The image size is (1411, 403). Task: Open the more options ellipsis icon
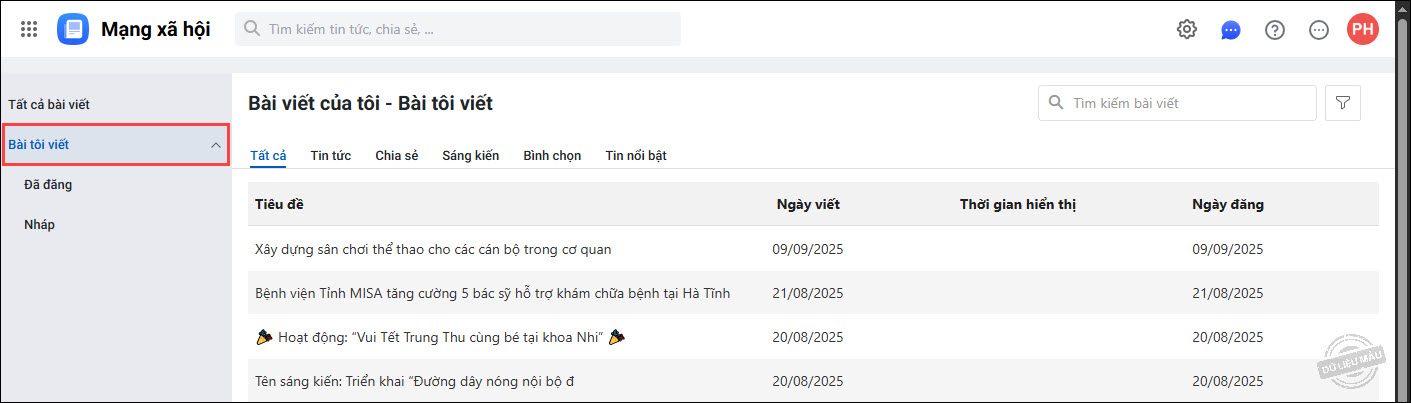[x=1319, y=29]
